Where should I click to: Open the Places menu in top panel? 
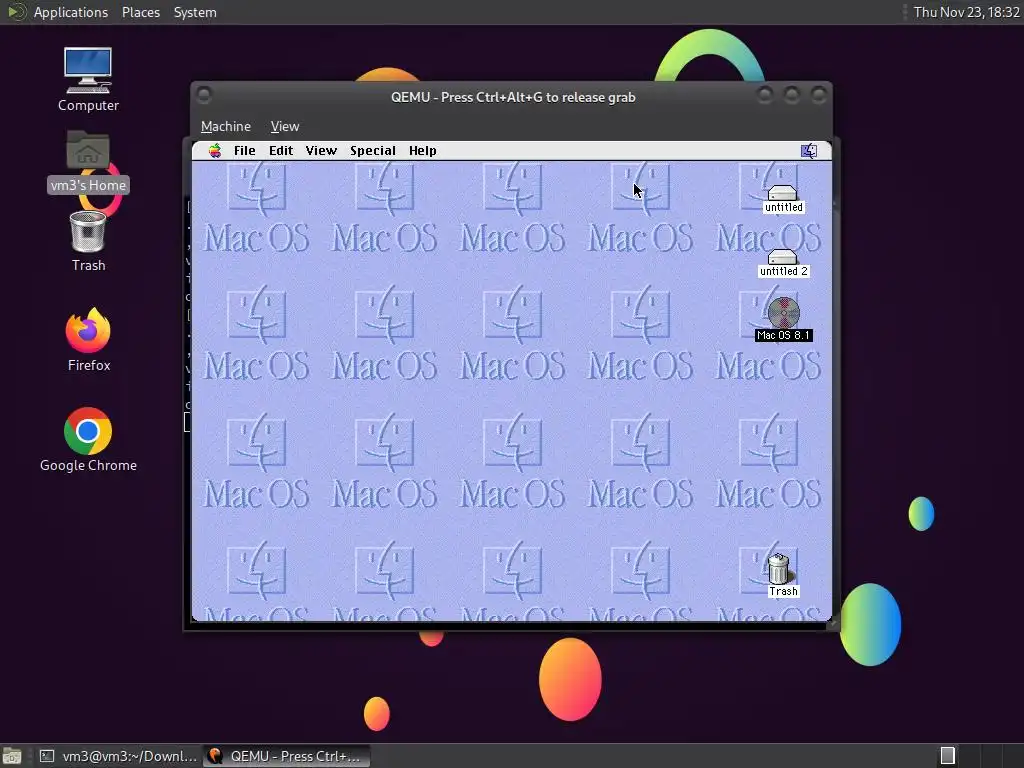coord(140,12)
